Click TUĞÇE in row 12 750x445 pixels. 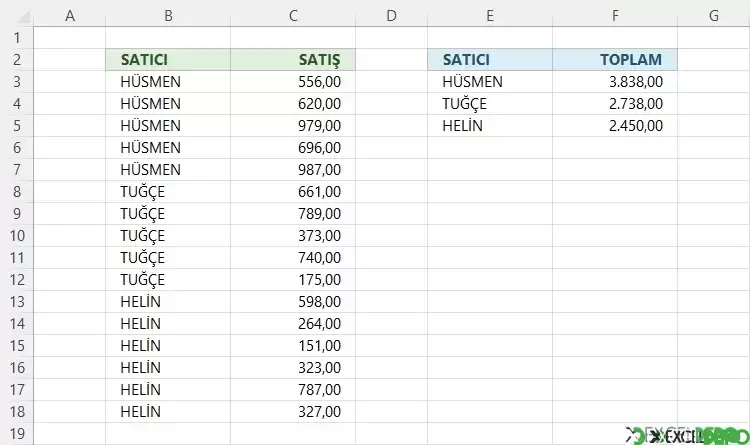pyautogui.click(x=168, y=280)
